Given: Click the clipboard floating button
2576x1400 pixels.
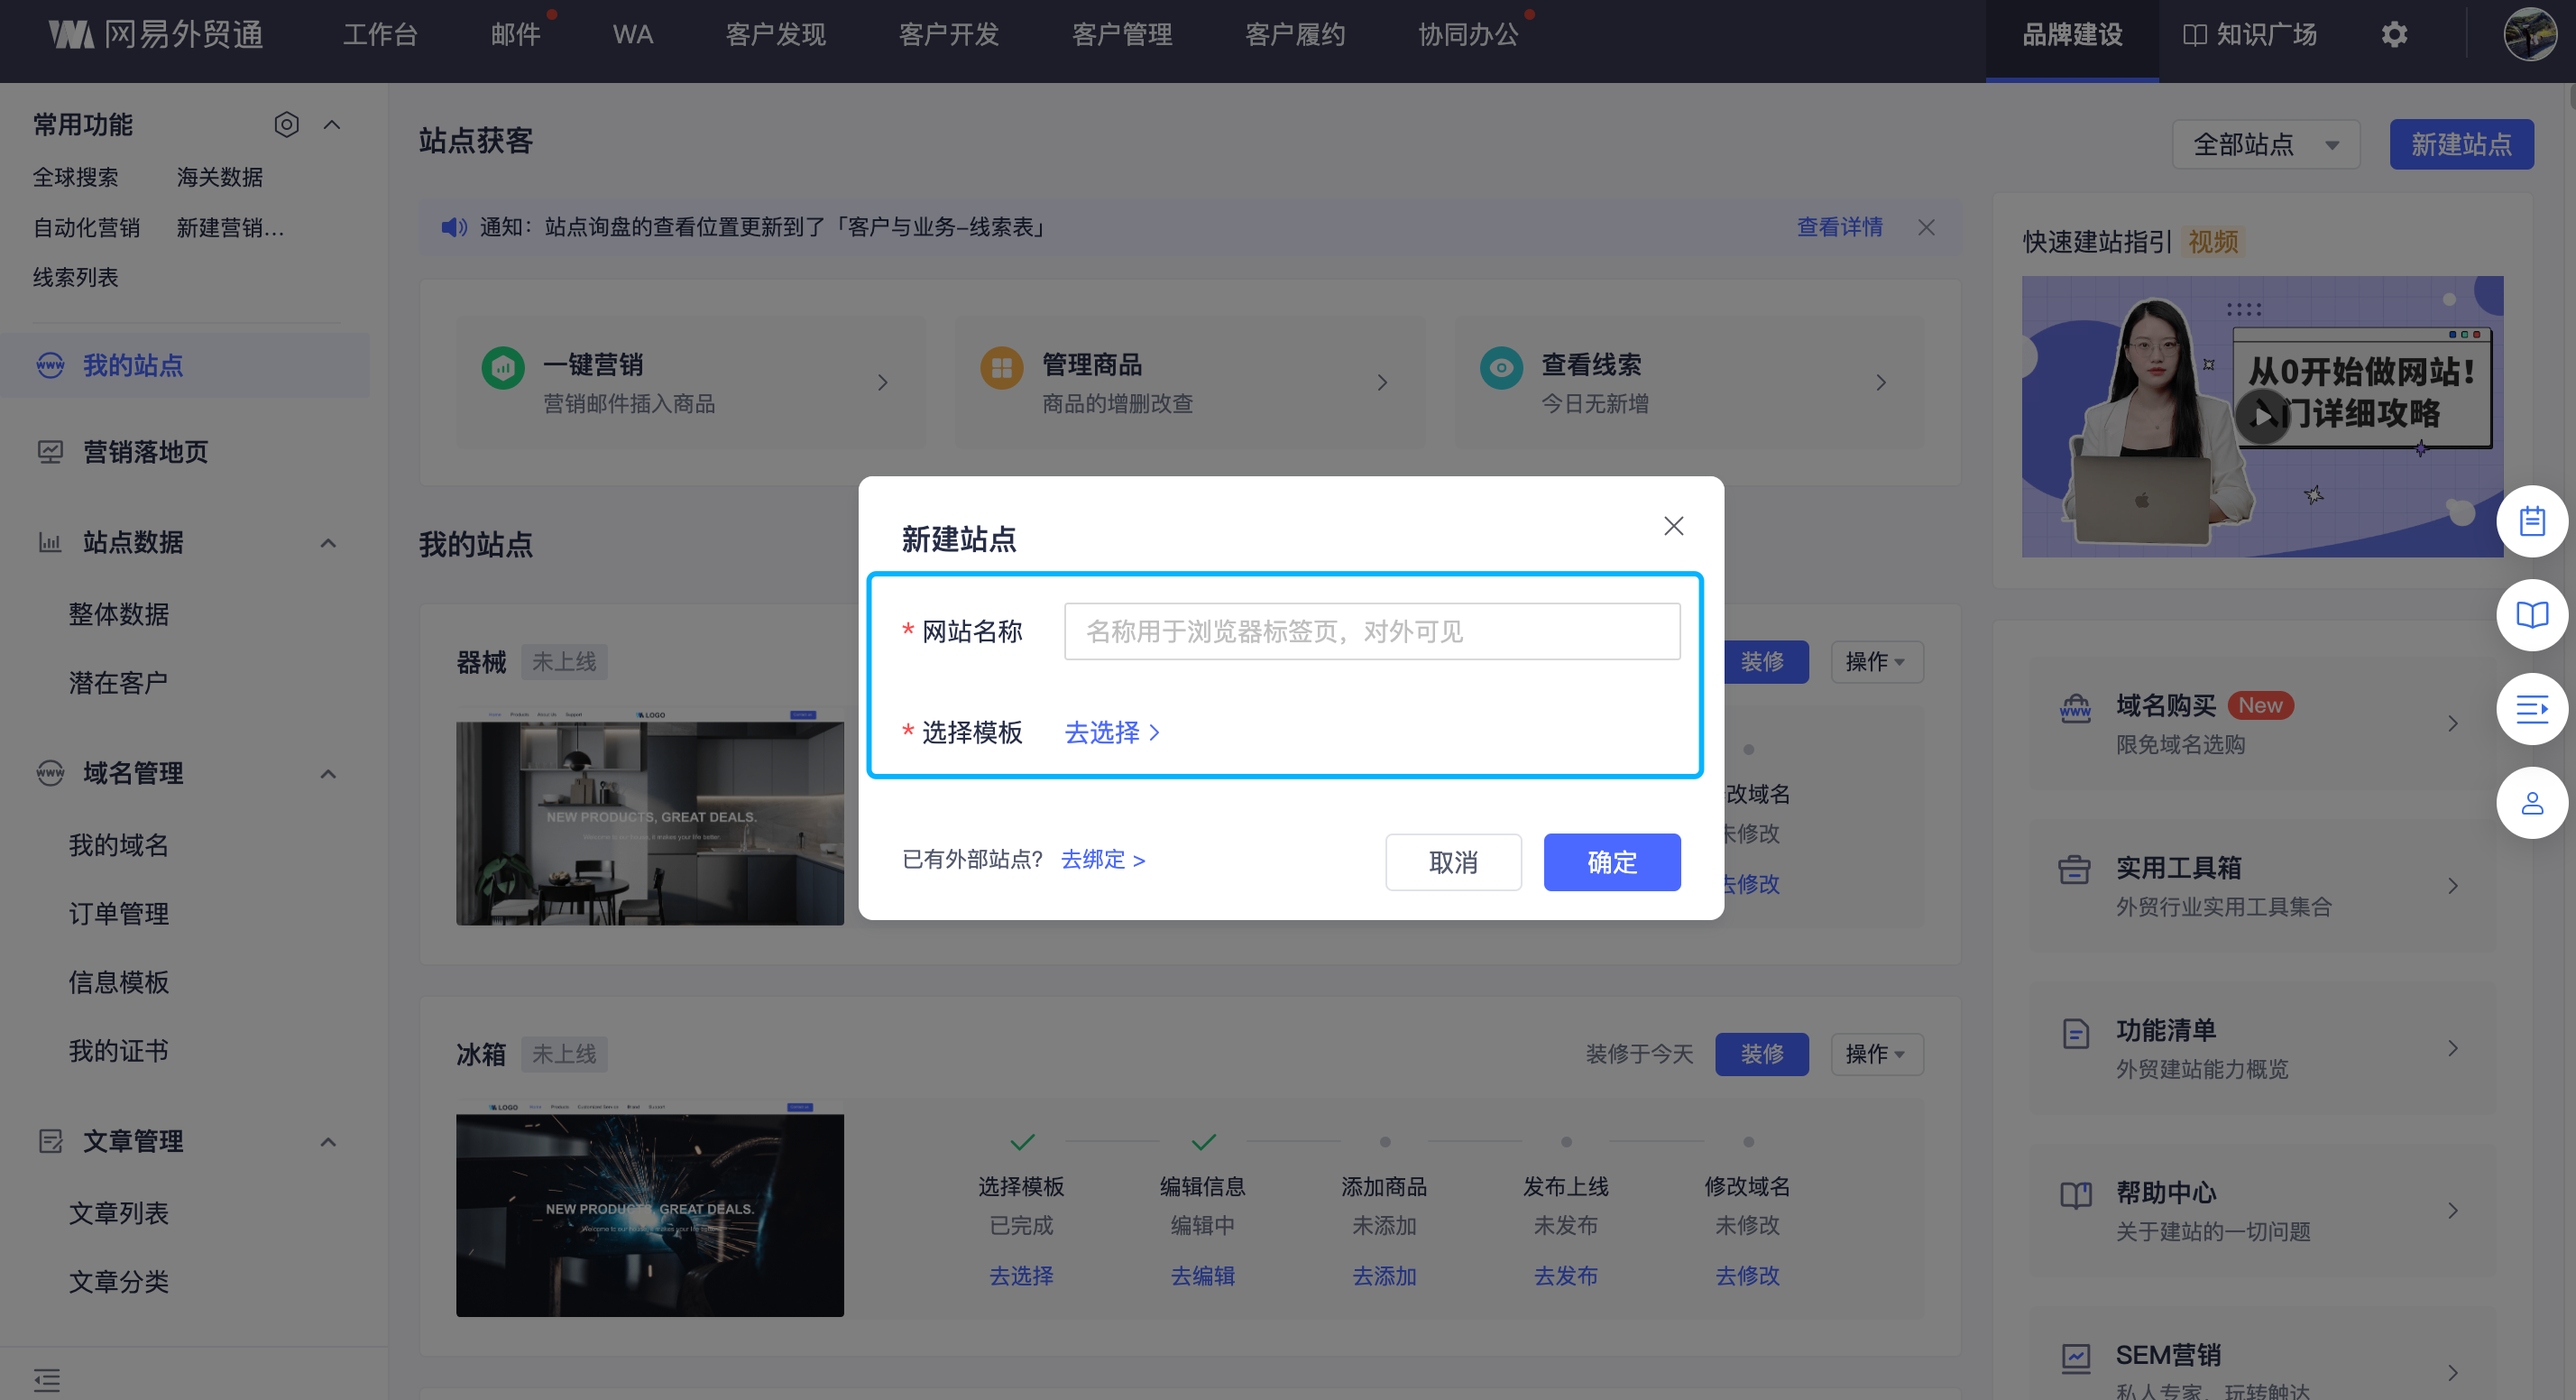Looking at the screenshot, I should (x=2531, y=521).
